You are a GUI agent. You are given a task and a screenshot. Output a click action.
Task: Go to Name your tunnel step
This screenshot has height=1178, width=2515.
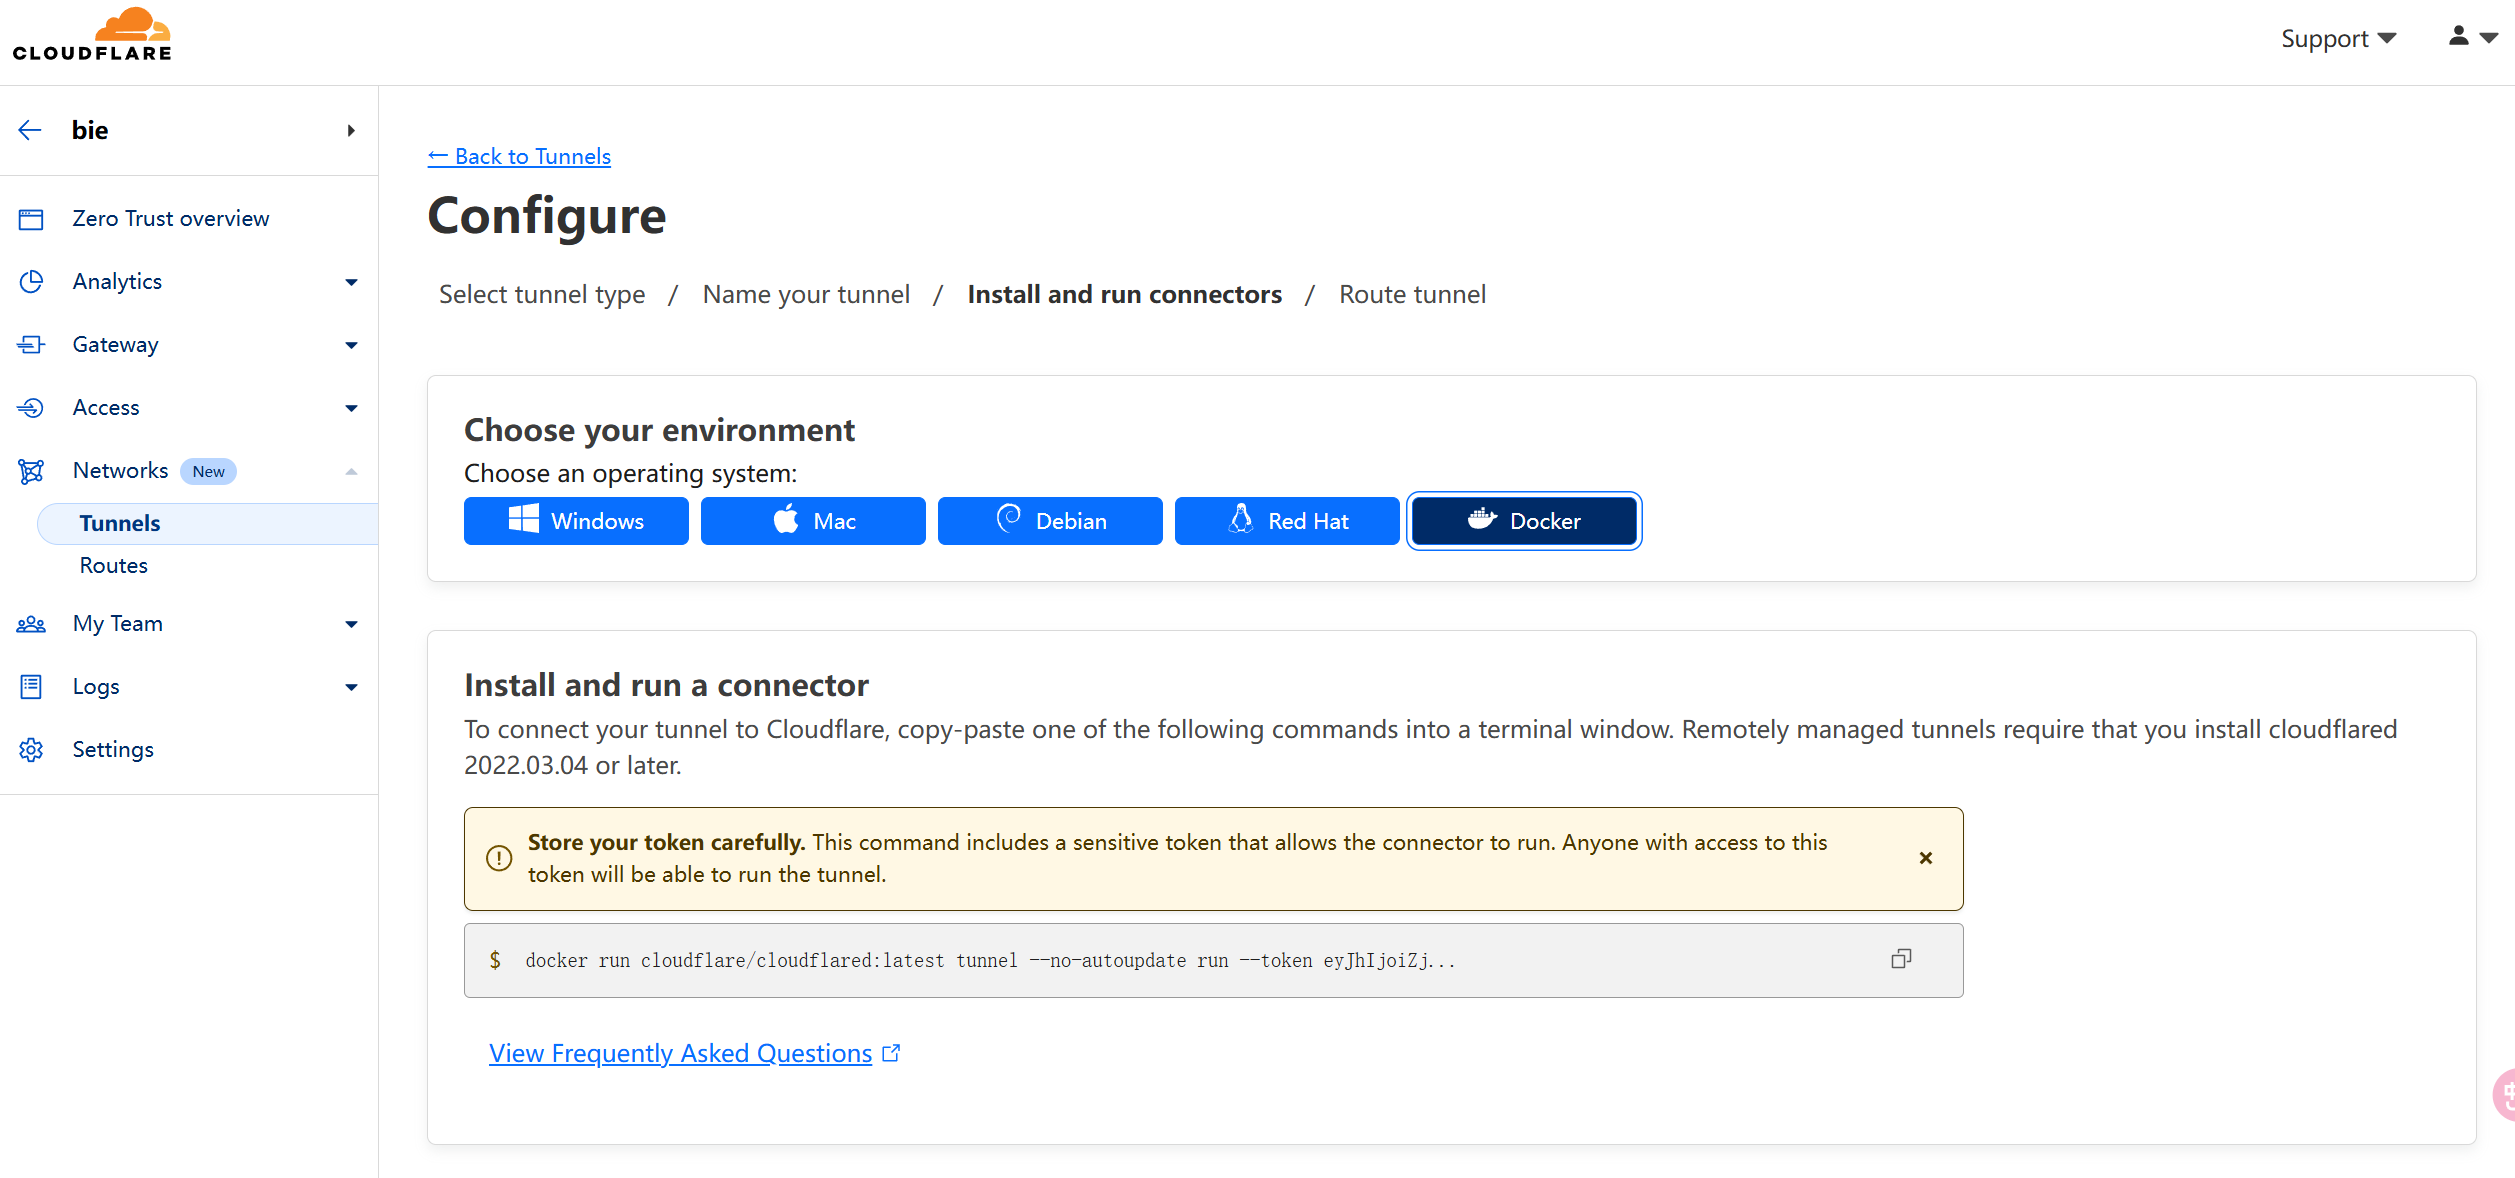806,294
